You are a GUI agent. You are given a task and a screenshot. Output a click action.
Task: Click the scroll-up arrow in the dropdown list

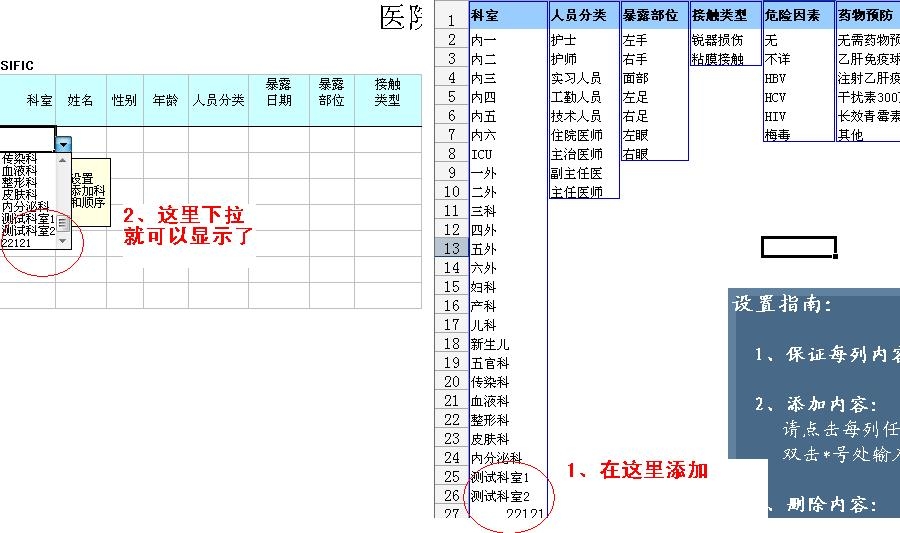tap(63, 159)
